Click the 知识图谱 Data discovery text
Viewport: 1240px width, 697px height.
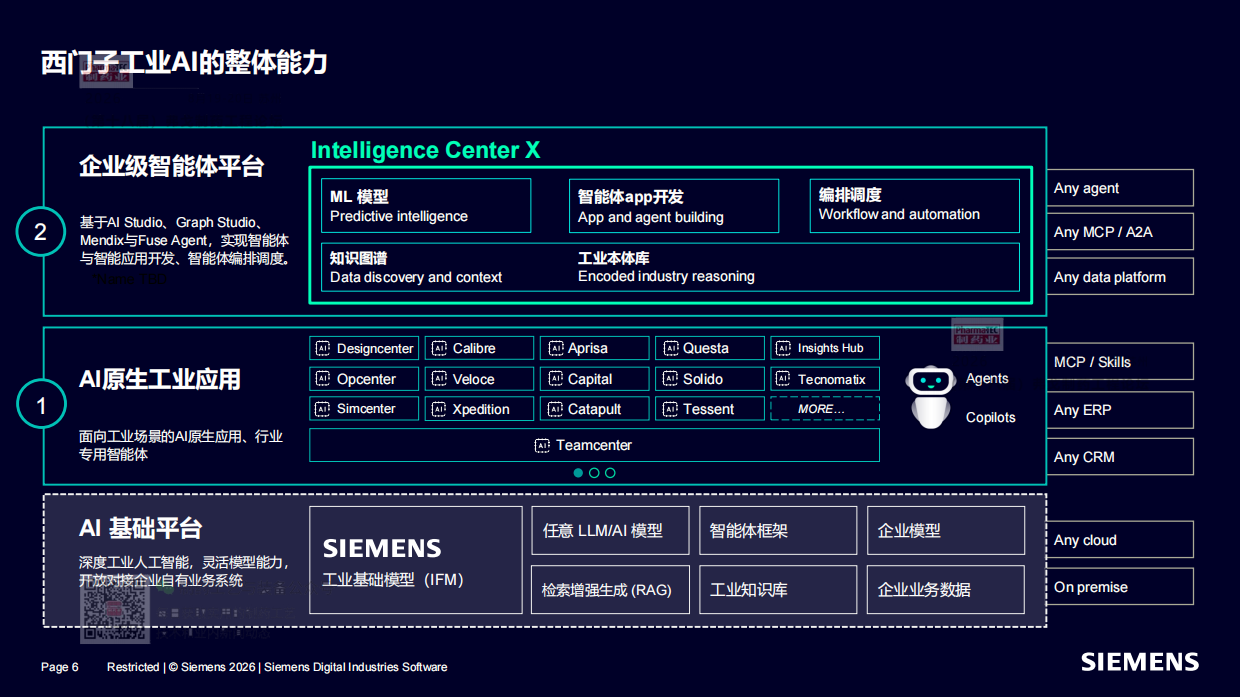[x=416, y=267]
